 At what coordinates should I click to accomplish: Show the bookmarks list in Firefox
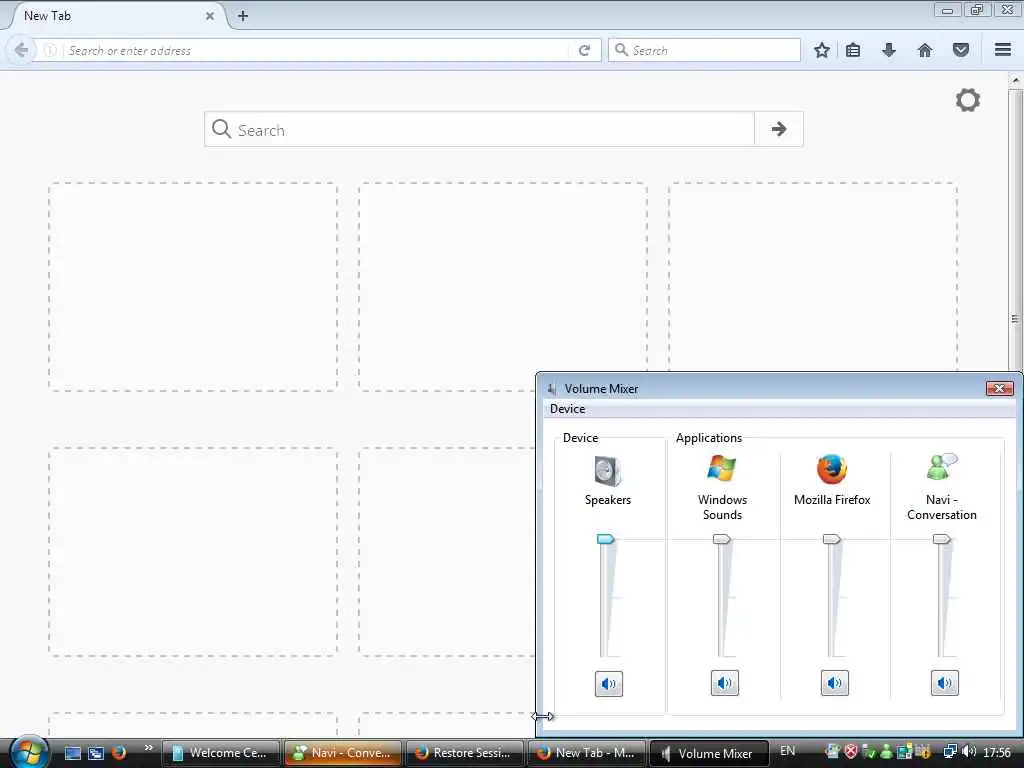click(853, 50)
